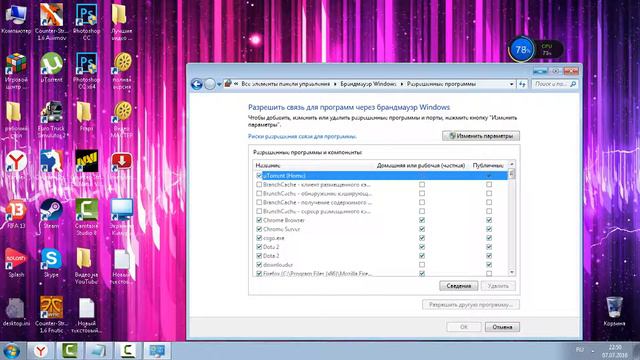
Task: Click the list scrollbar down arrow
Action: tap(512, 272)
